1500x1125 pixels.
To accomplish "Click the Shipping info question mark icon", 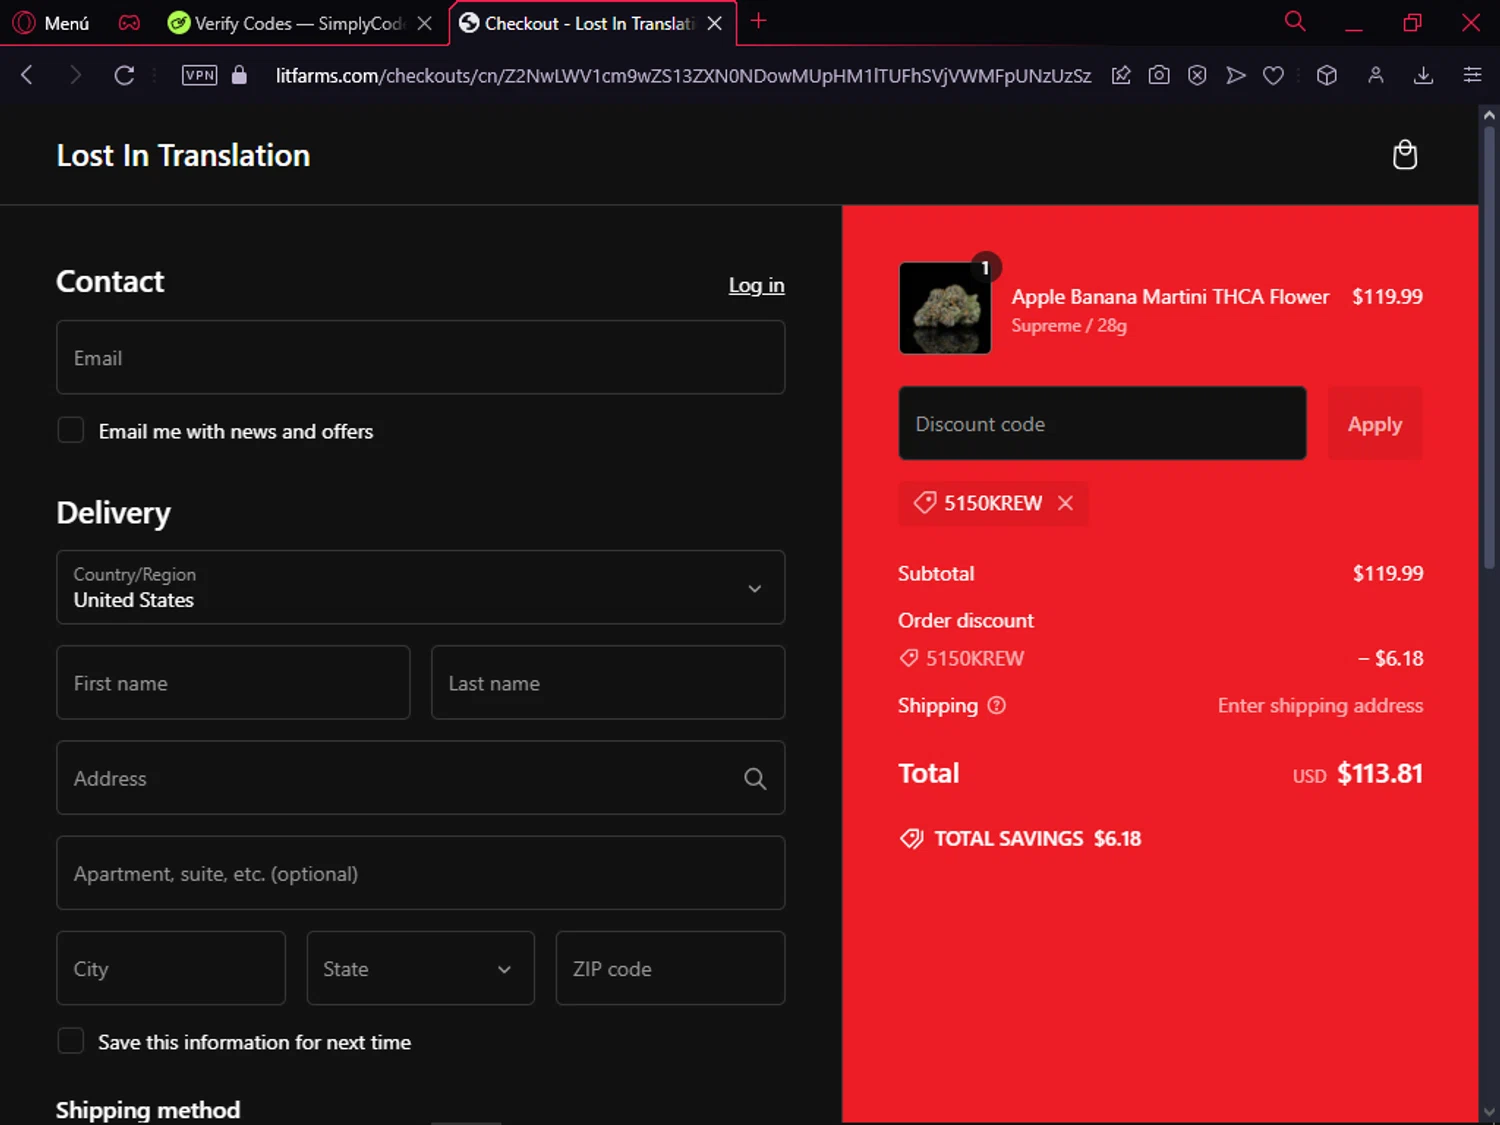I will click(996, 705).
